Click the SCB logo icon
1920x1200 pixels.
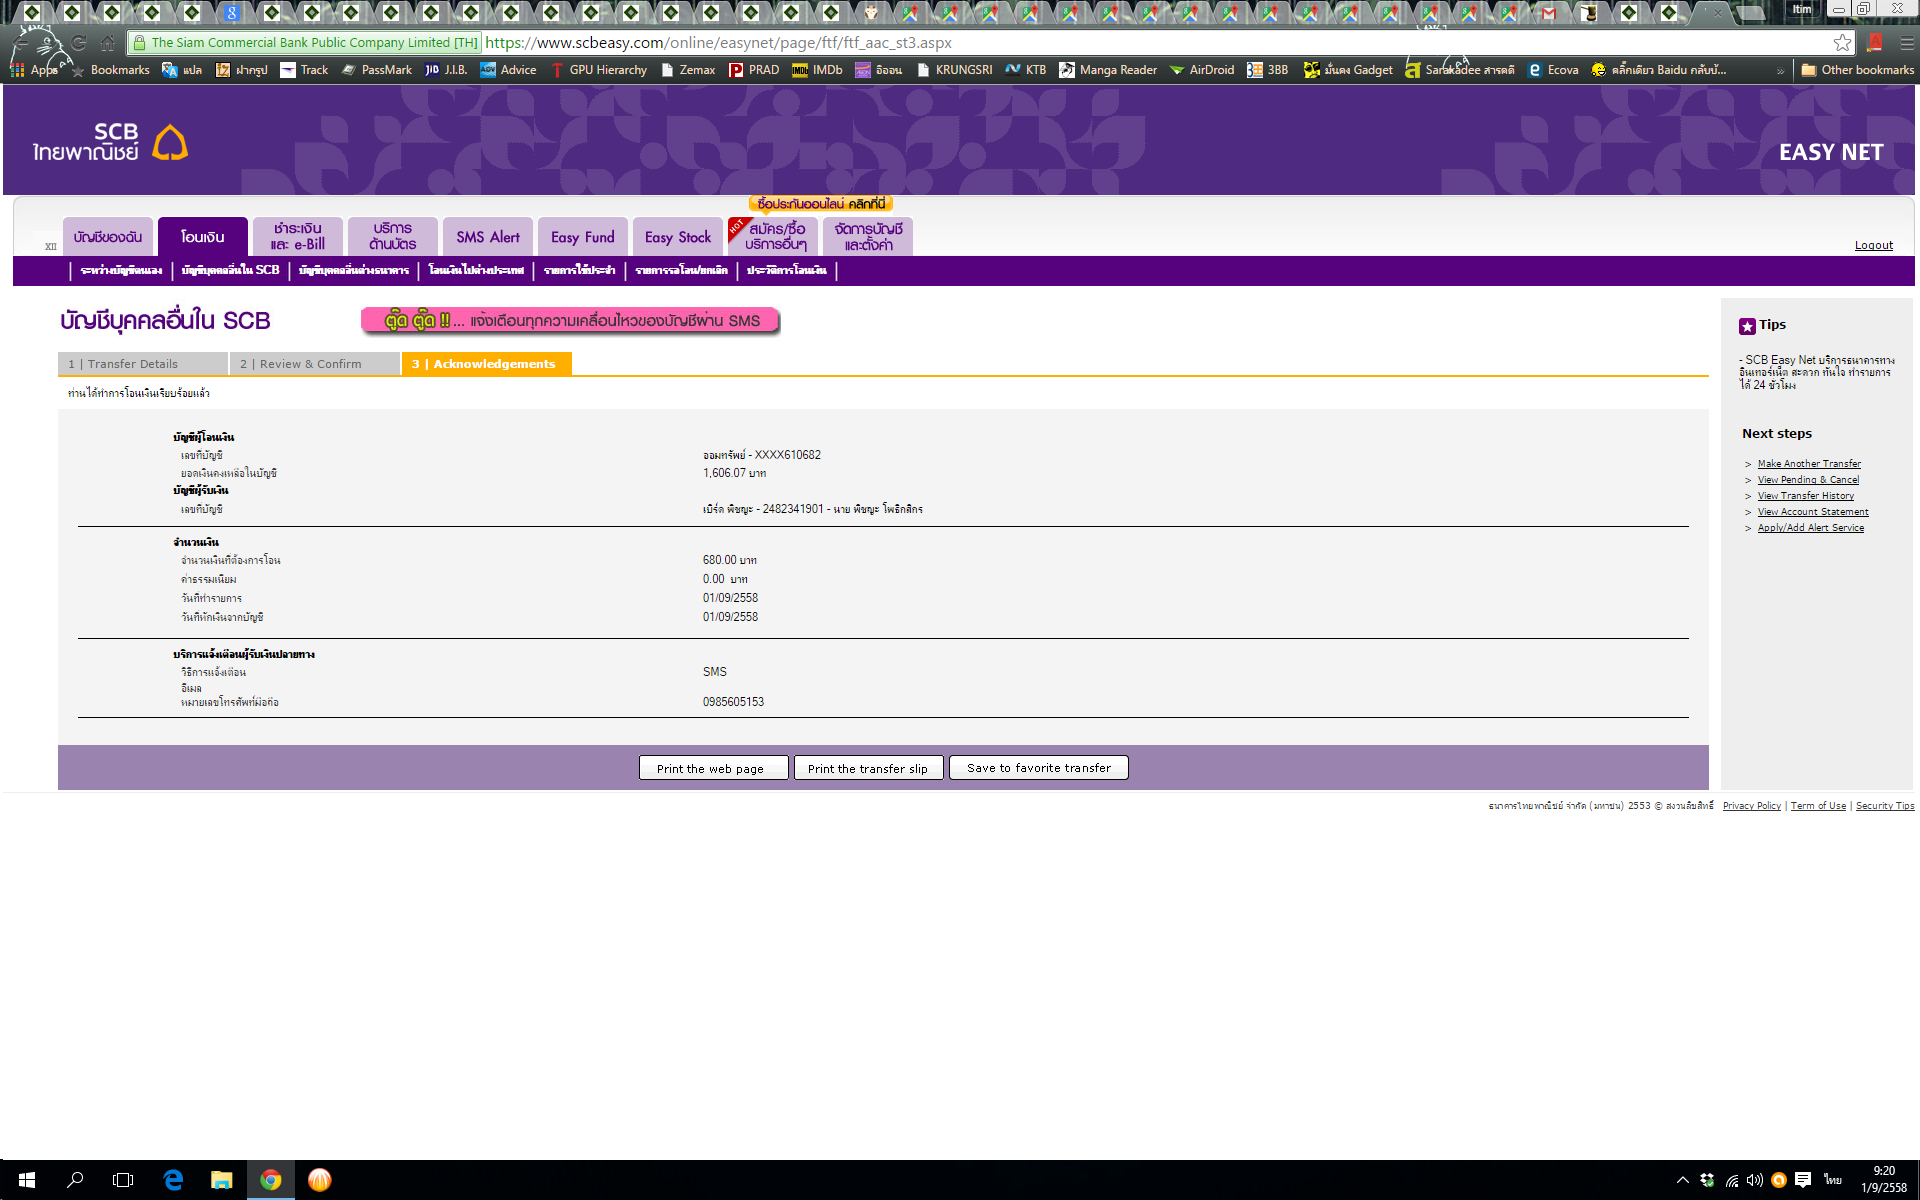170,143
